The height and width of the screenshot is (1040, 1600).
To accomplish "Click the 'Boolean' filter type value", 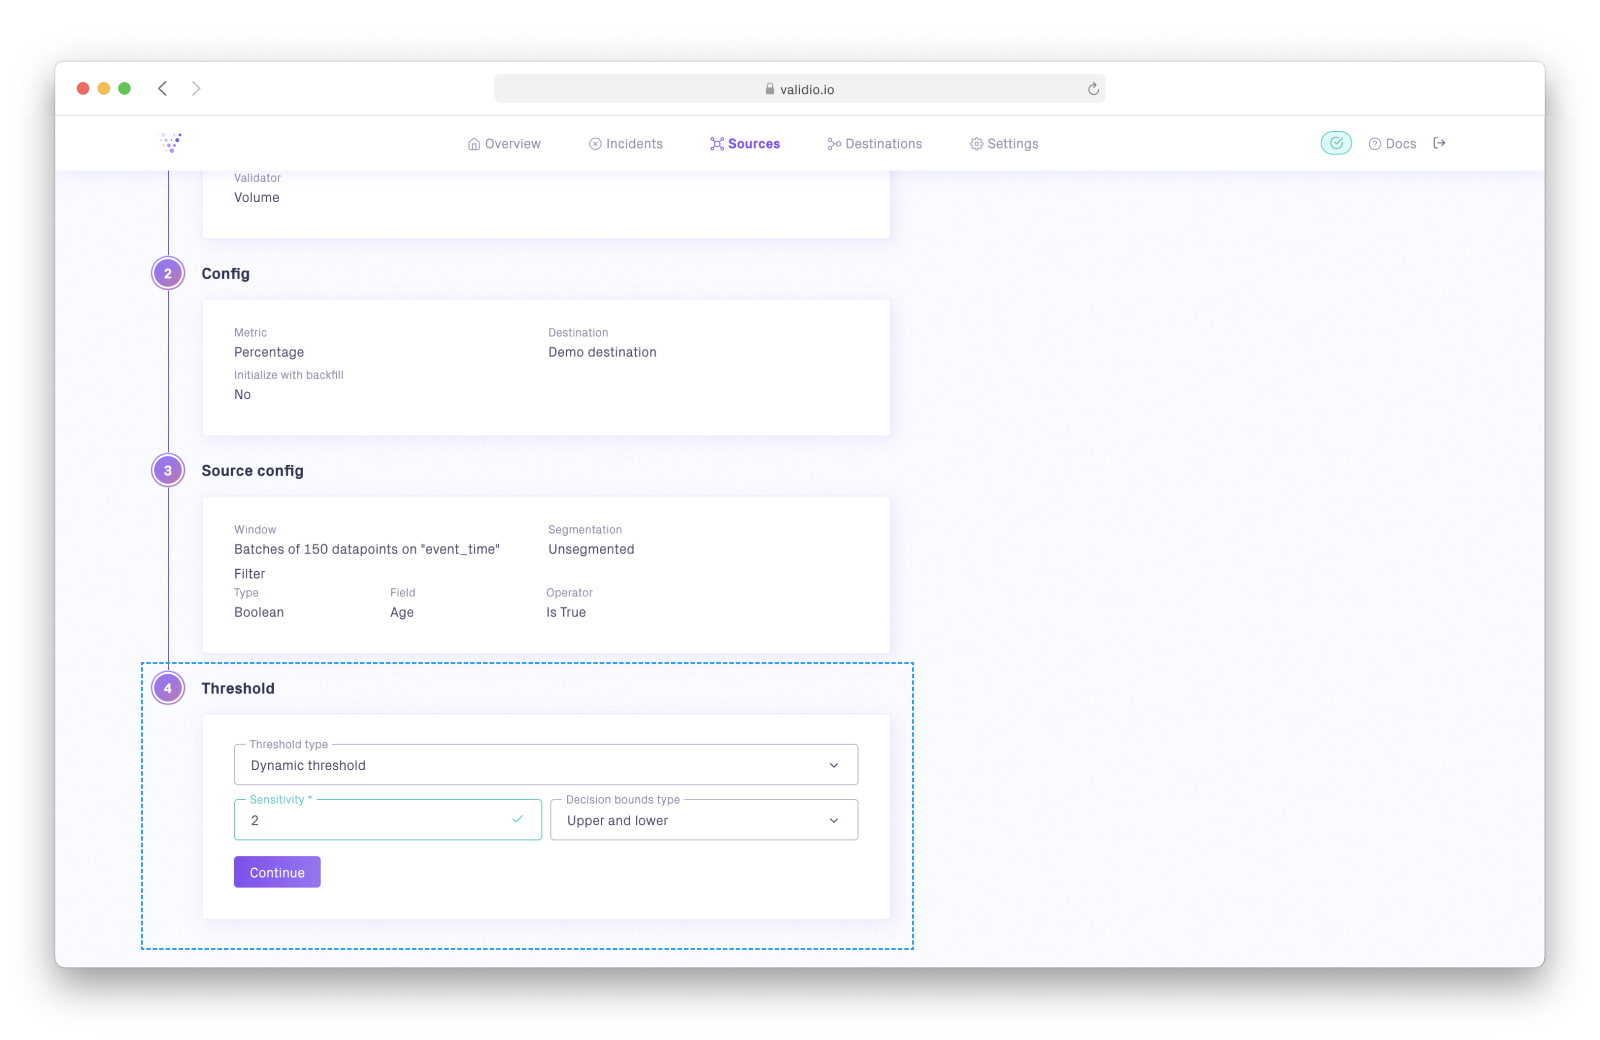I will pos(259,612).
